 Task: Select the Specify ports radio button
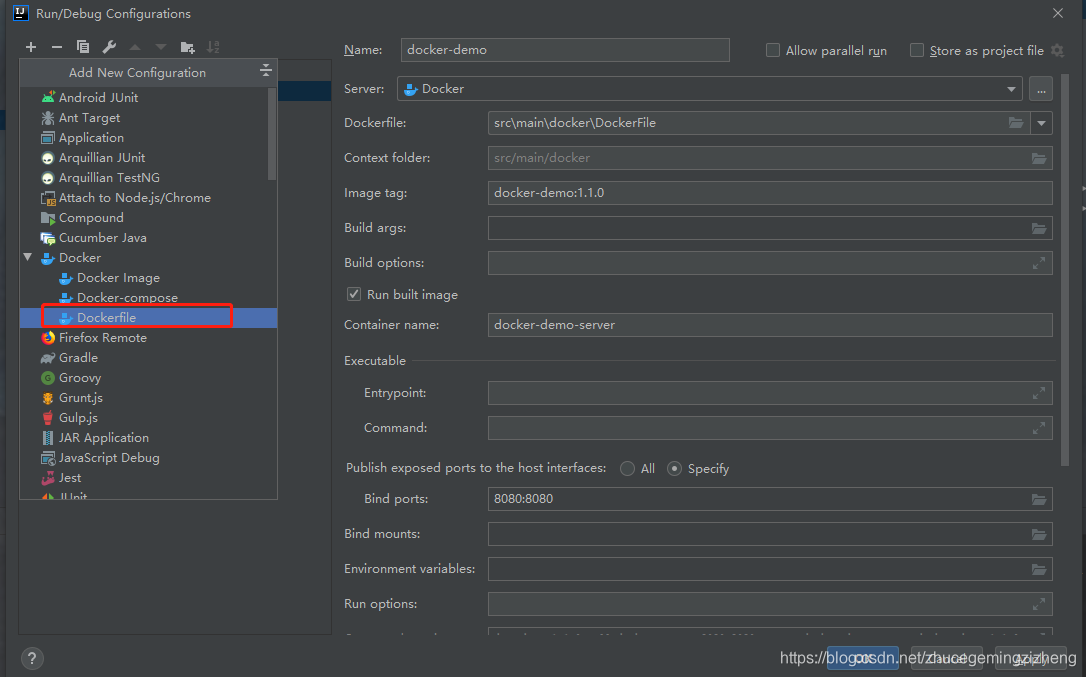click(674, 469)
